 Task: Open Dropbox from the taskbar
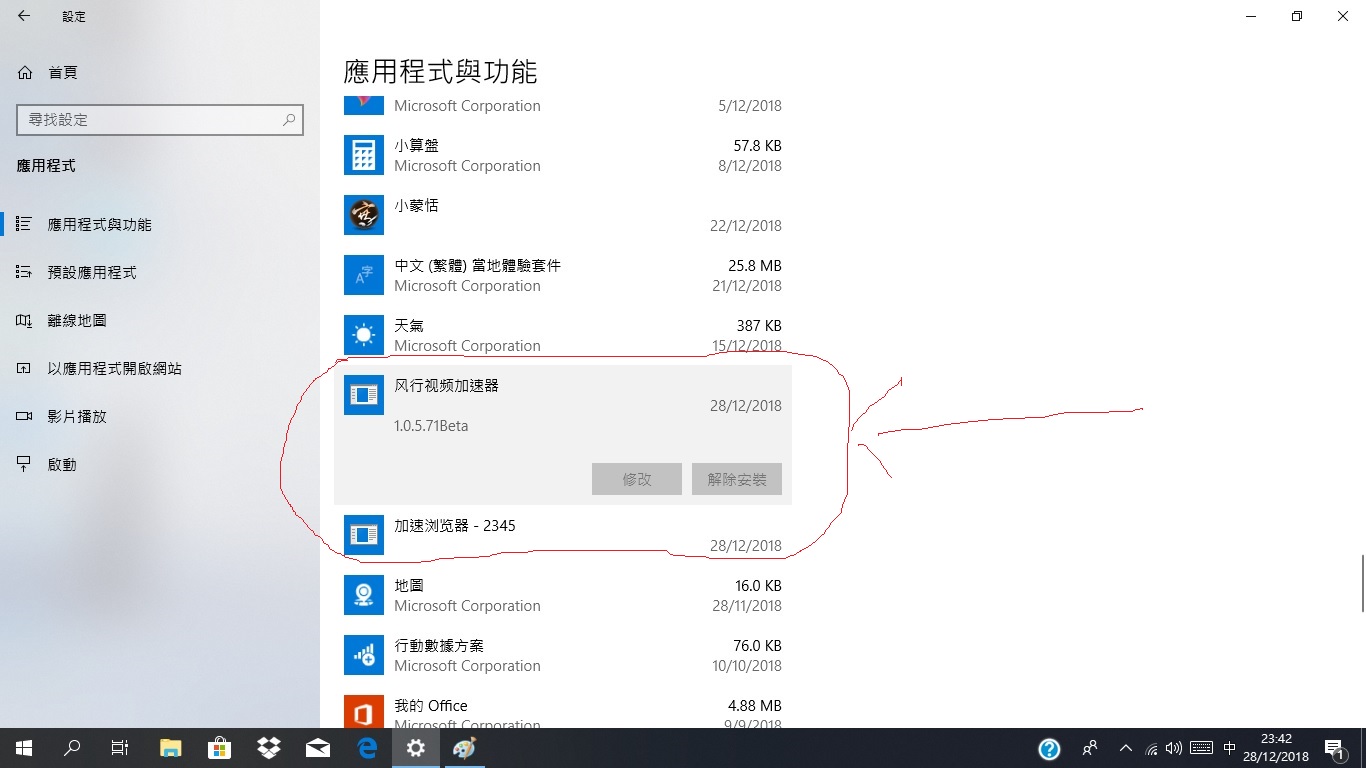click(268, 748)
